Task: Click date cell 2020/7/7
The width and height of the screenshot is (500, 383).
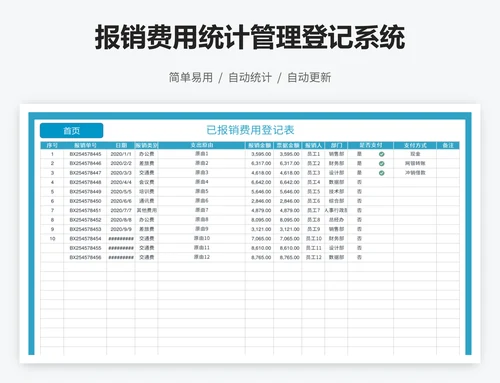Action: 121,210
